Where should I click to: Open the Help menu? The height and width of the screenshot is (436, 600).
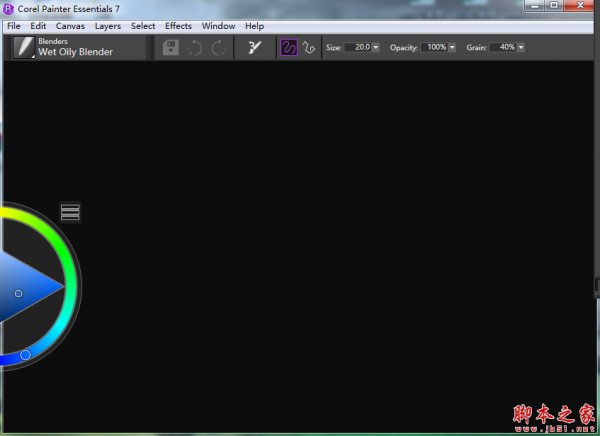(254, 26)
